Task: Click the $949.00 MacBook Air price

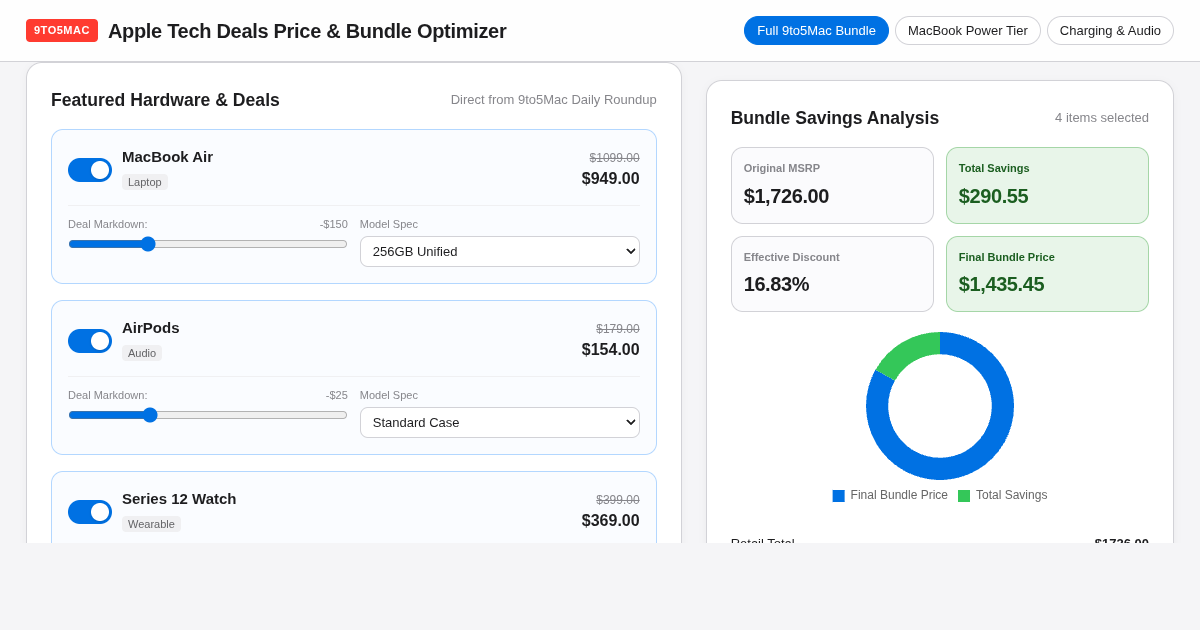Action: pos(611,179)
